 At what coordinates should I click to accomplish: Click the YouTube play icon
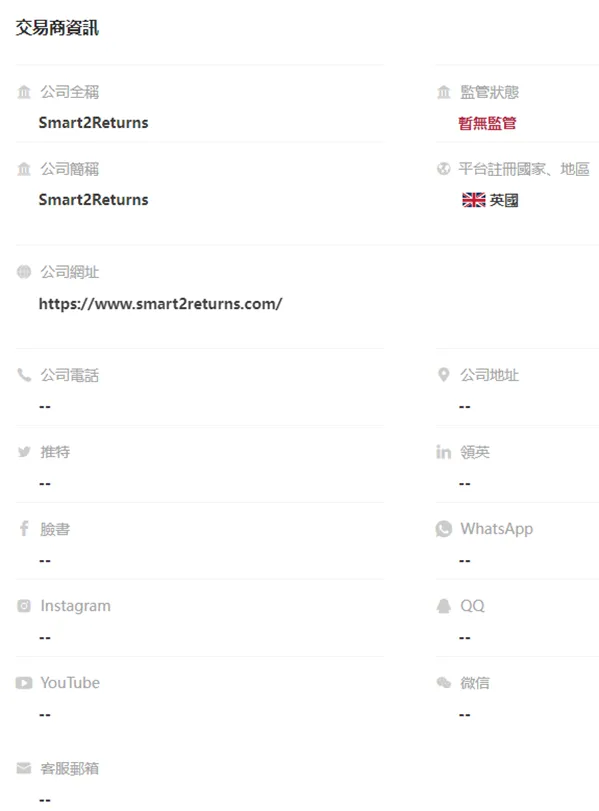24,683
